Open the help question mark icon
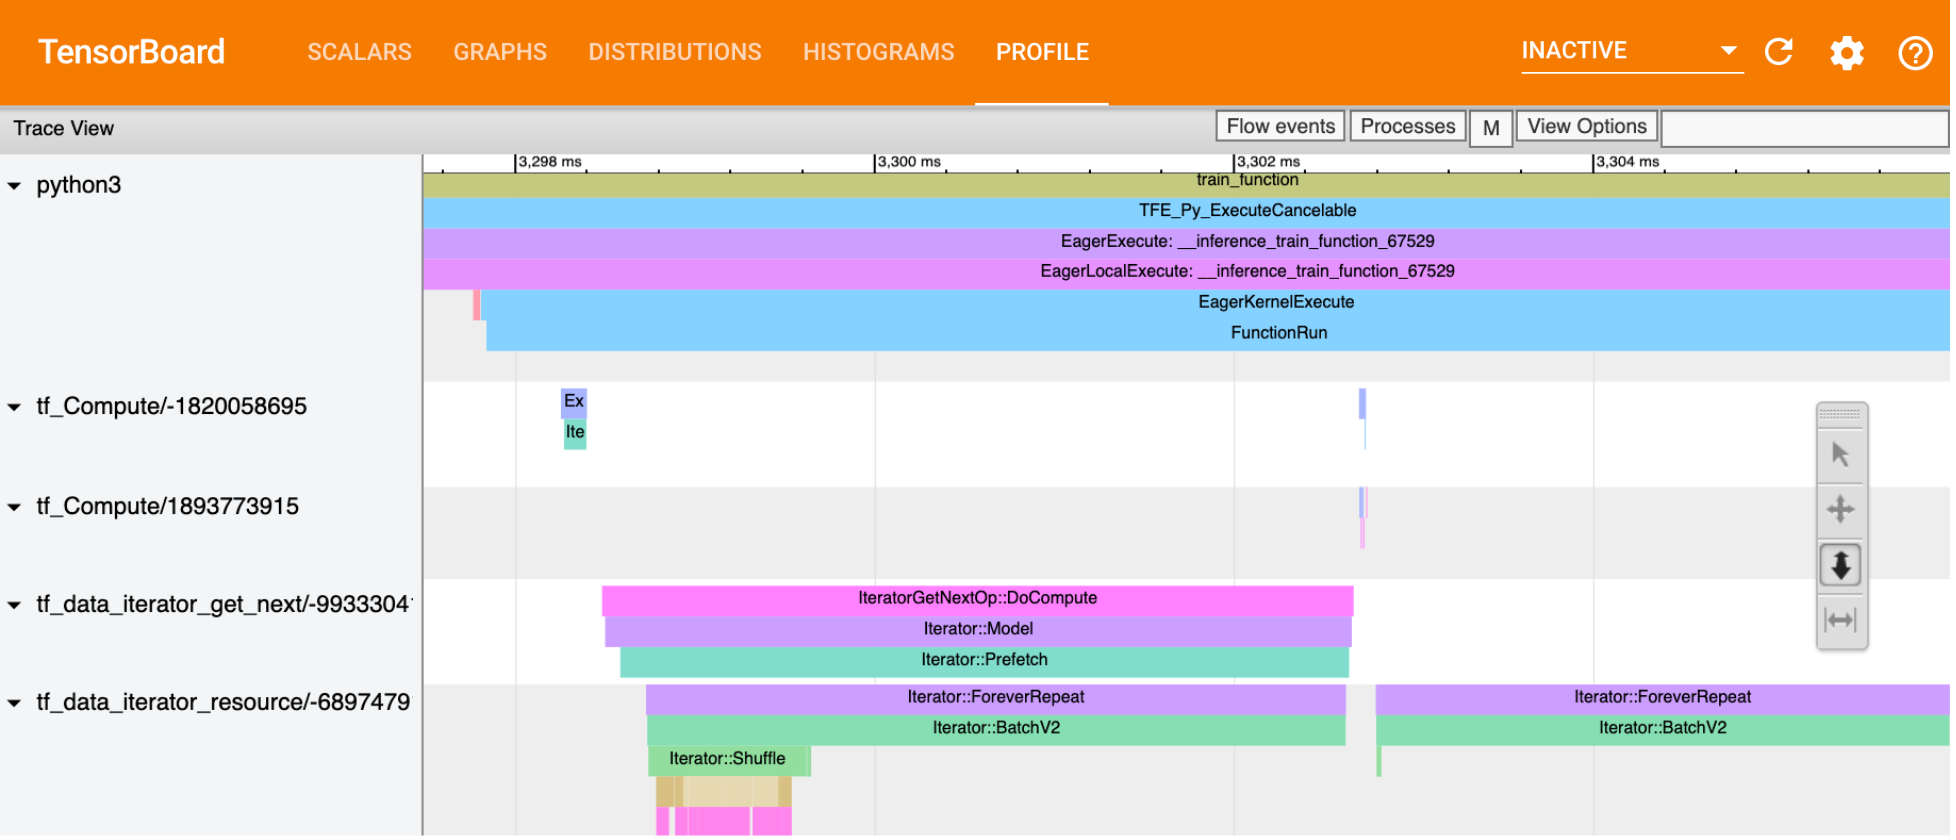 tap(1915, 52)
